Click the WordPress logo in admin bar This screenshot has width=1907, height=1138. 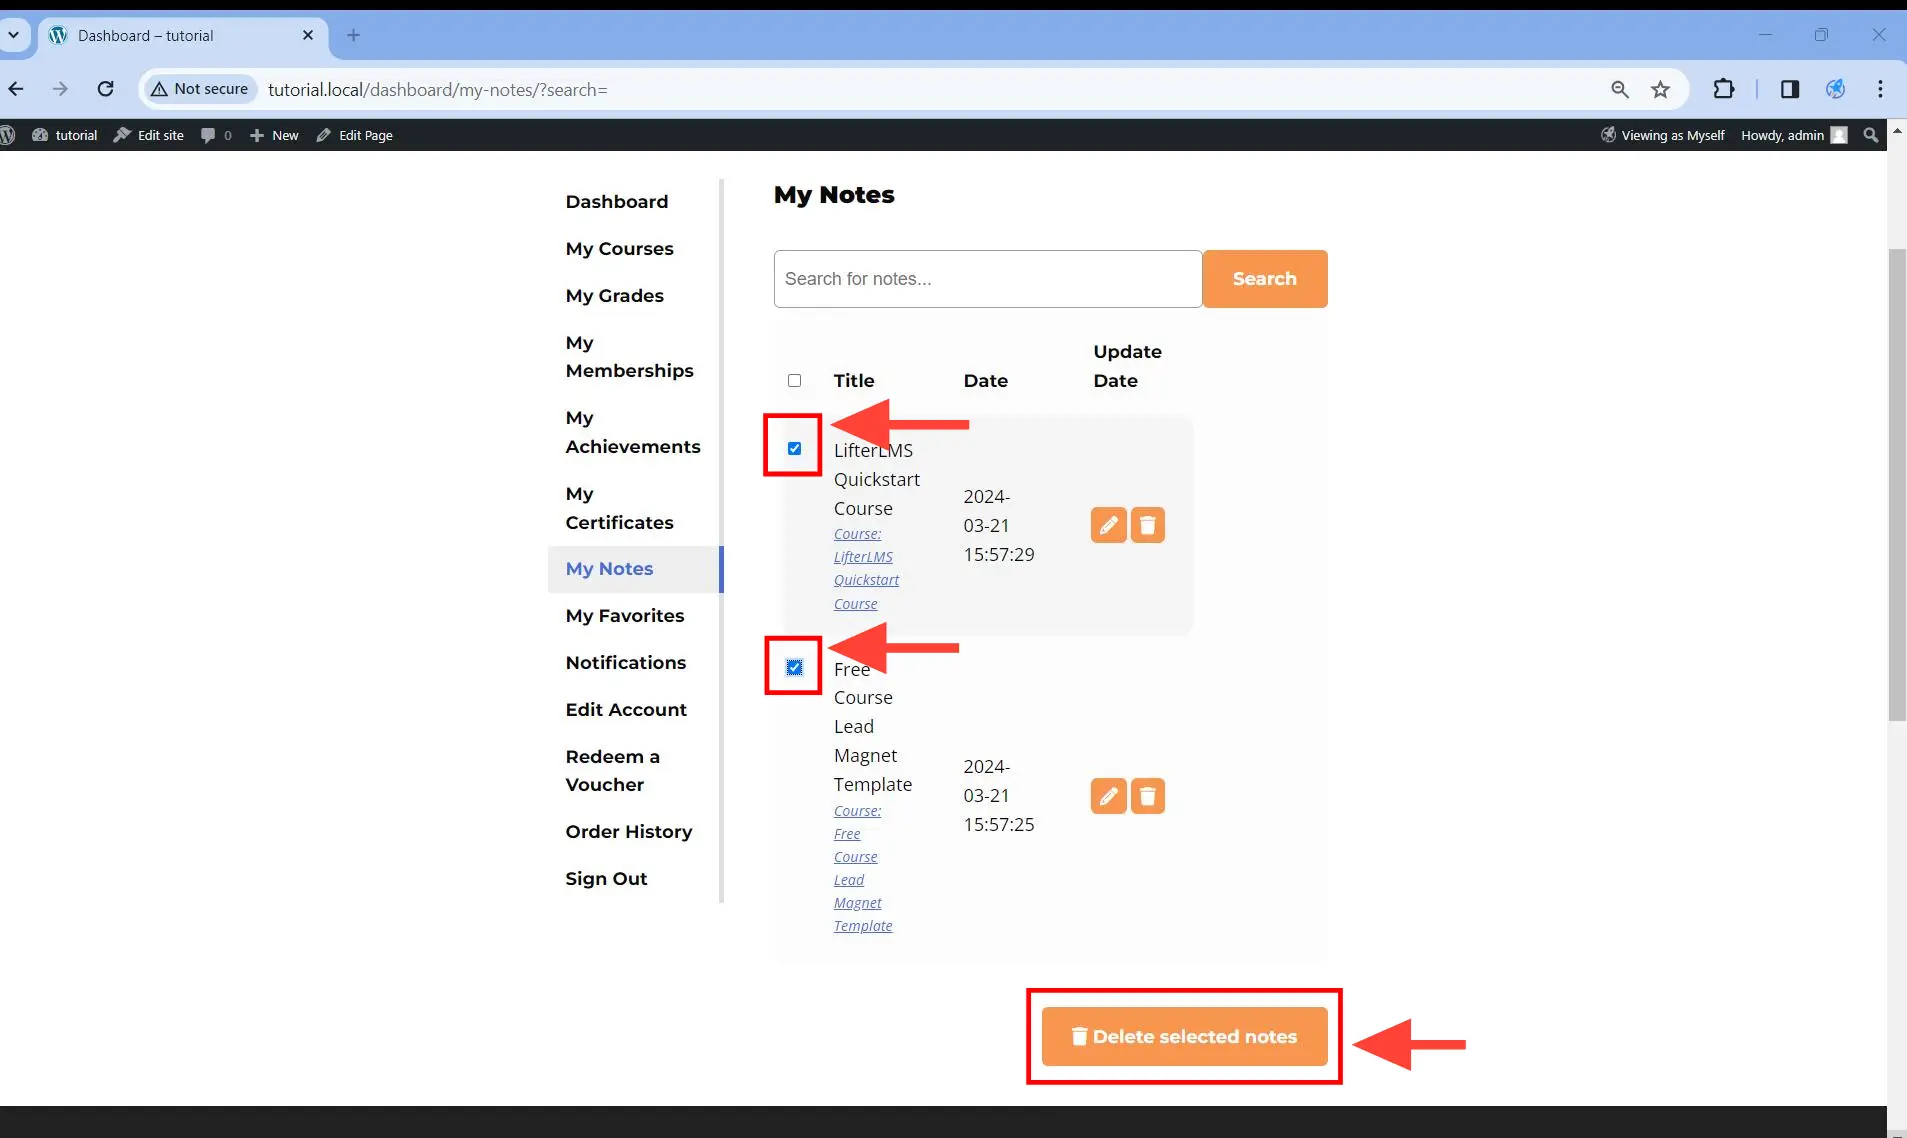8,135
